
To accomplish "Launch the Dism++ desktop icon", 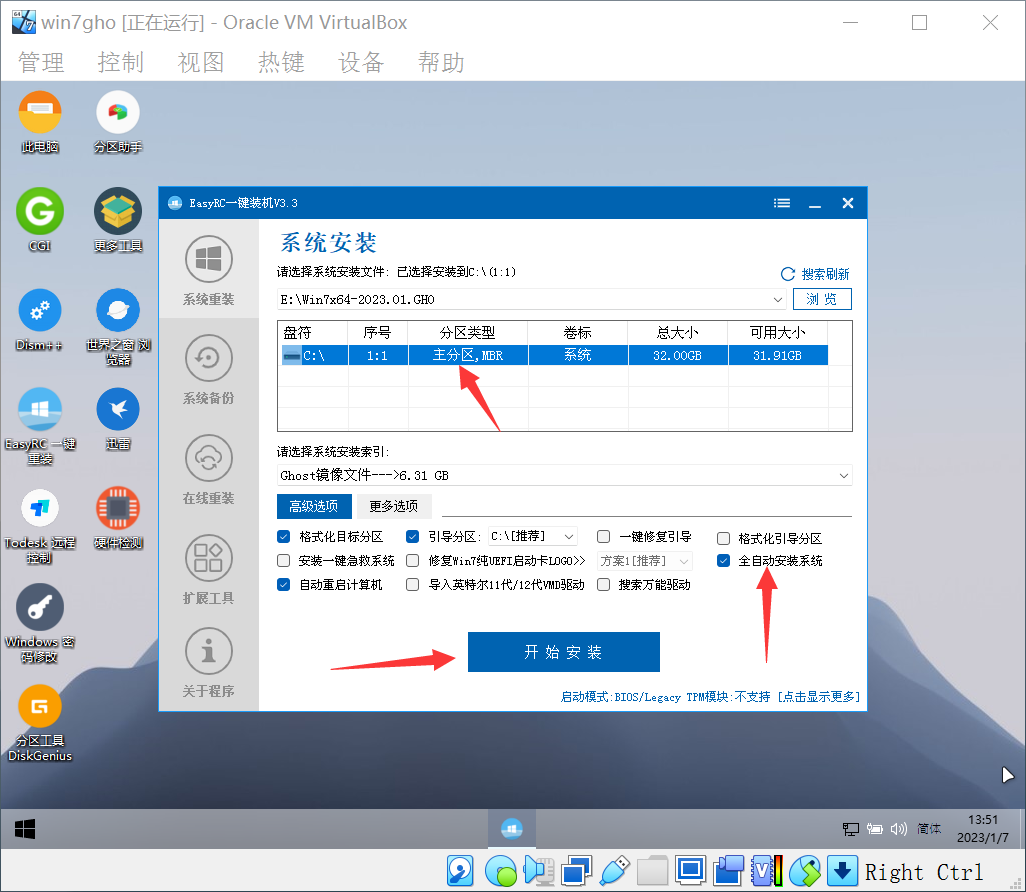I will (x=40, y=320).
